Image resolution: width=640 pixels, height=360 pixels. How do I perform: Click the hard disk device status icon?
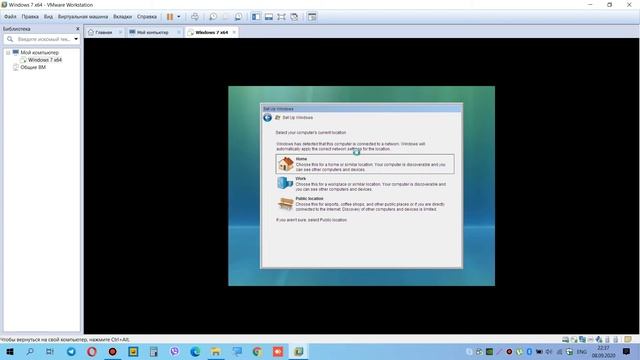coord(565,339)
